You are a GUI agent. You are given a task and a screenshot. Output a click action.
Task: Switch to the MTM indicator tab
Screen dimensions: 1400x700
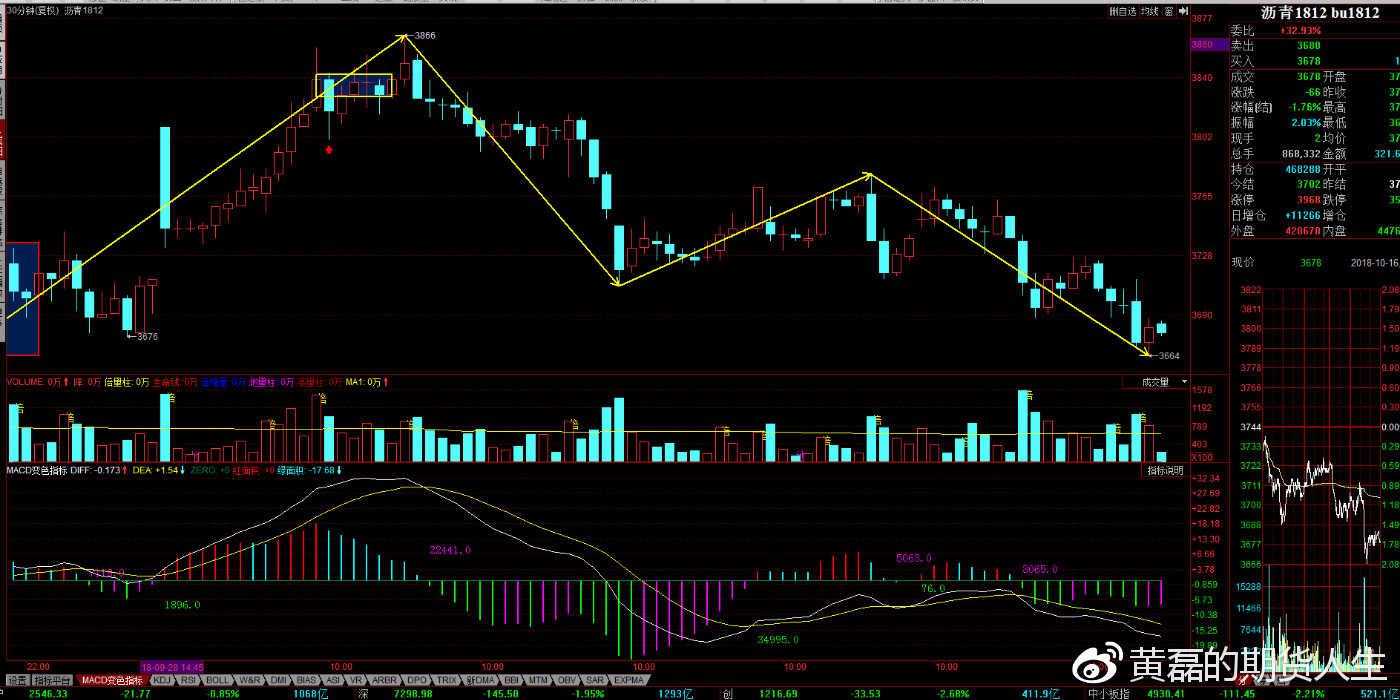coord(540,680)
